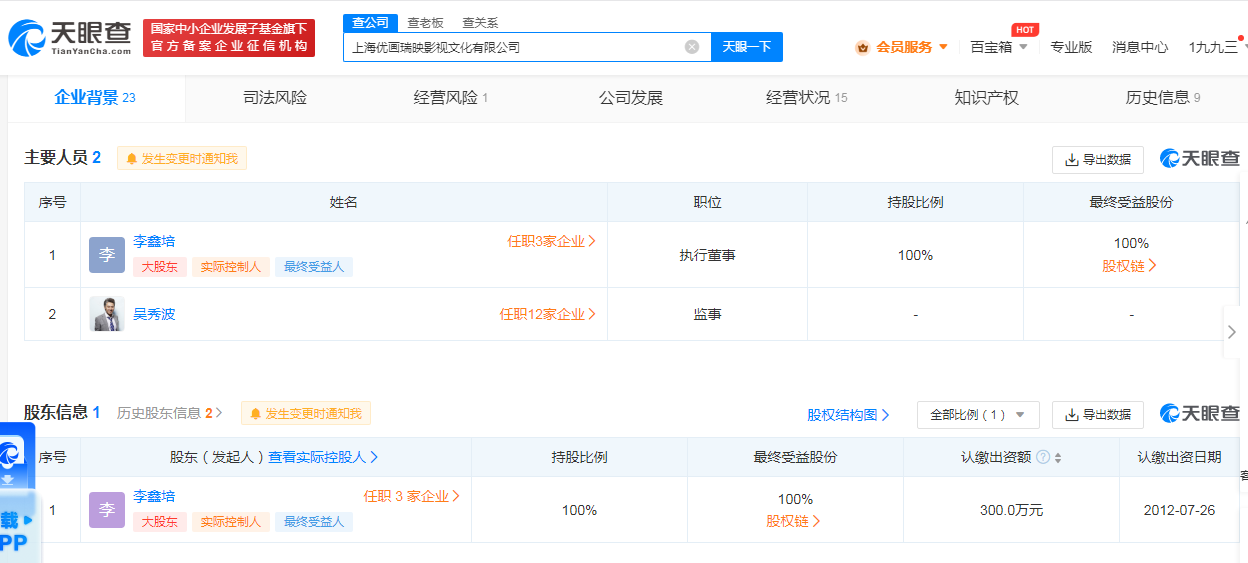This screenshot has width=1248, height=563.
Task: Clear the search box with the X icon
Action: click(x=692, y=47)
